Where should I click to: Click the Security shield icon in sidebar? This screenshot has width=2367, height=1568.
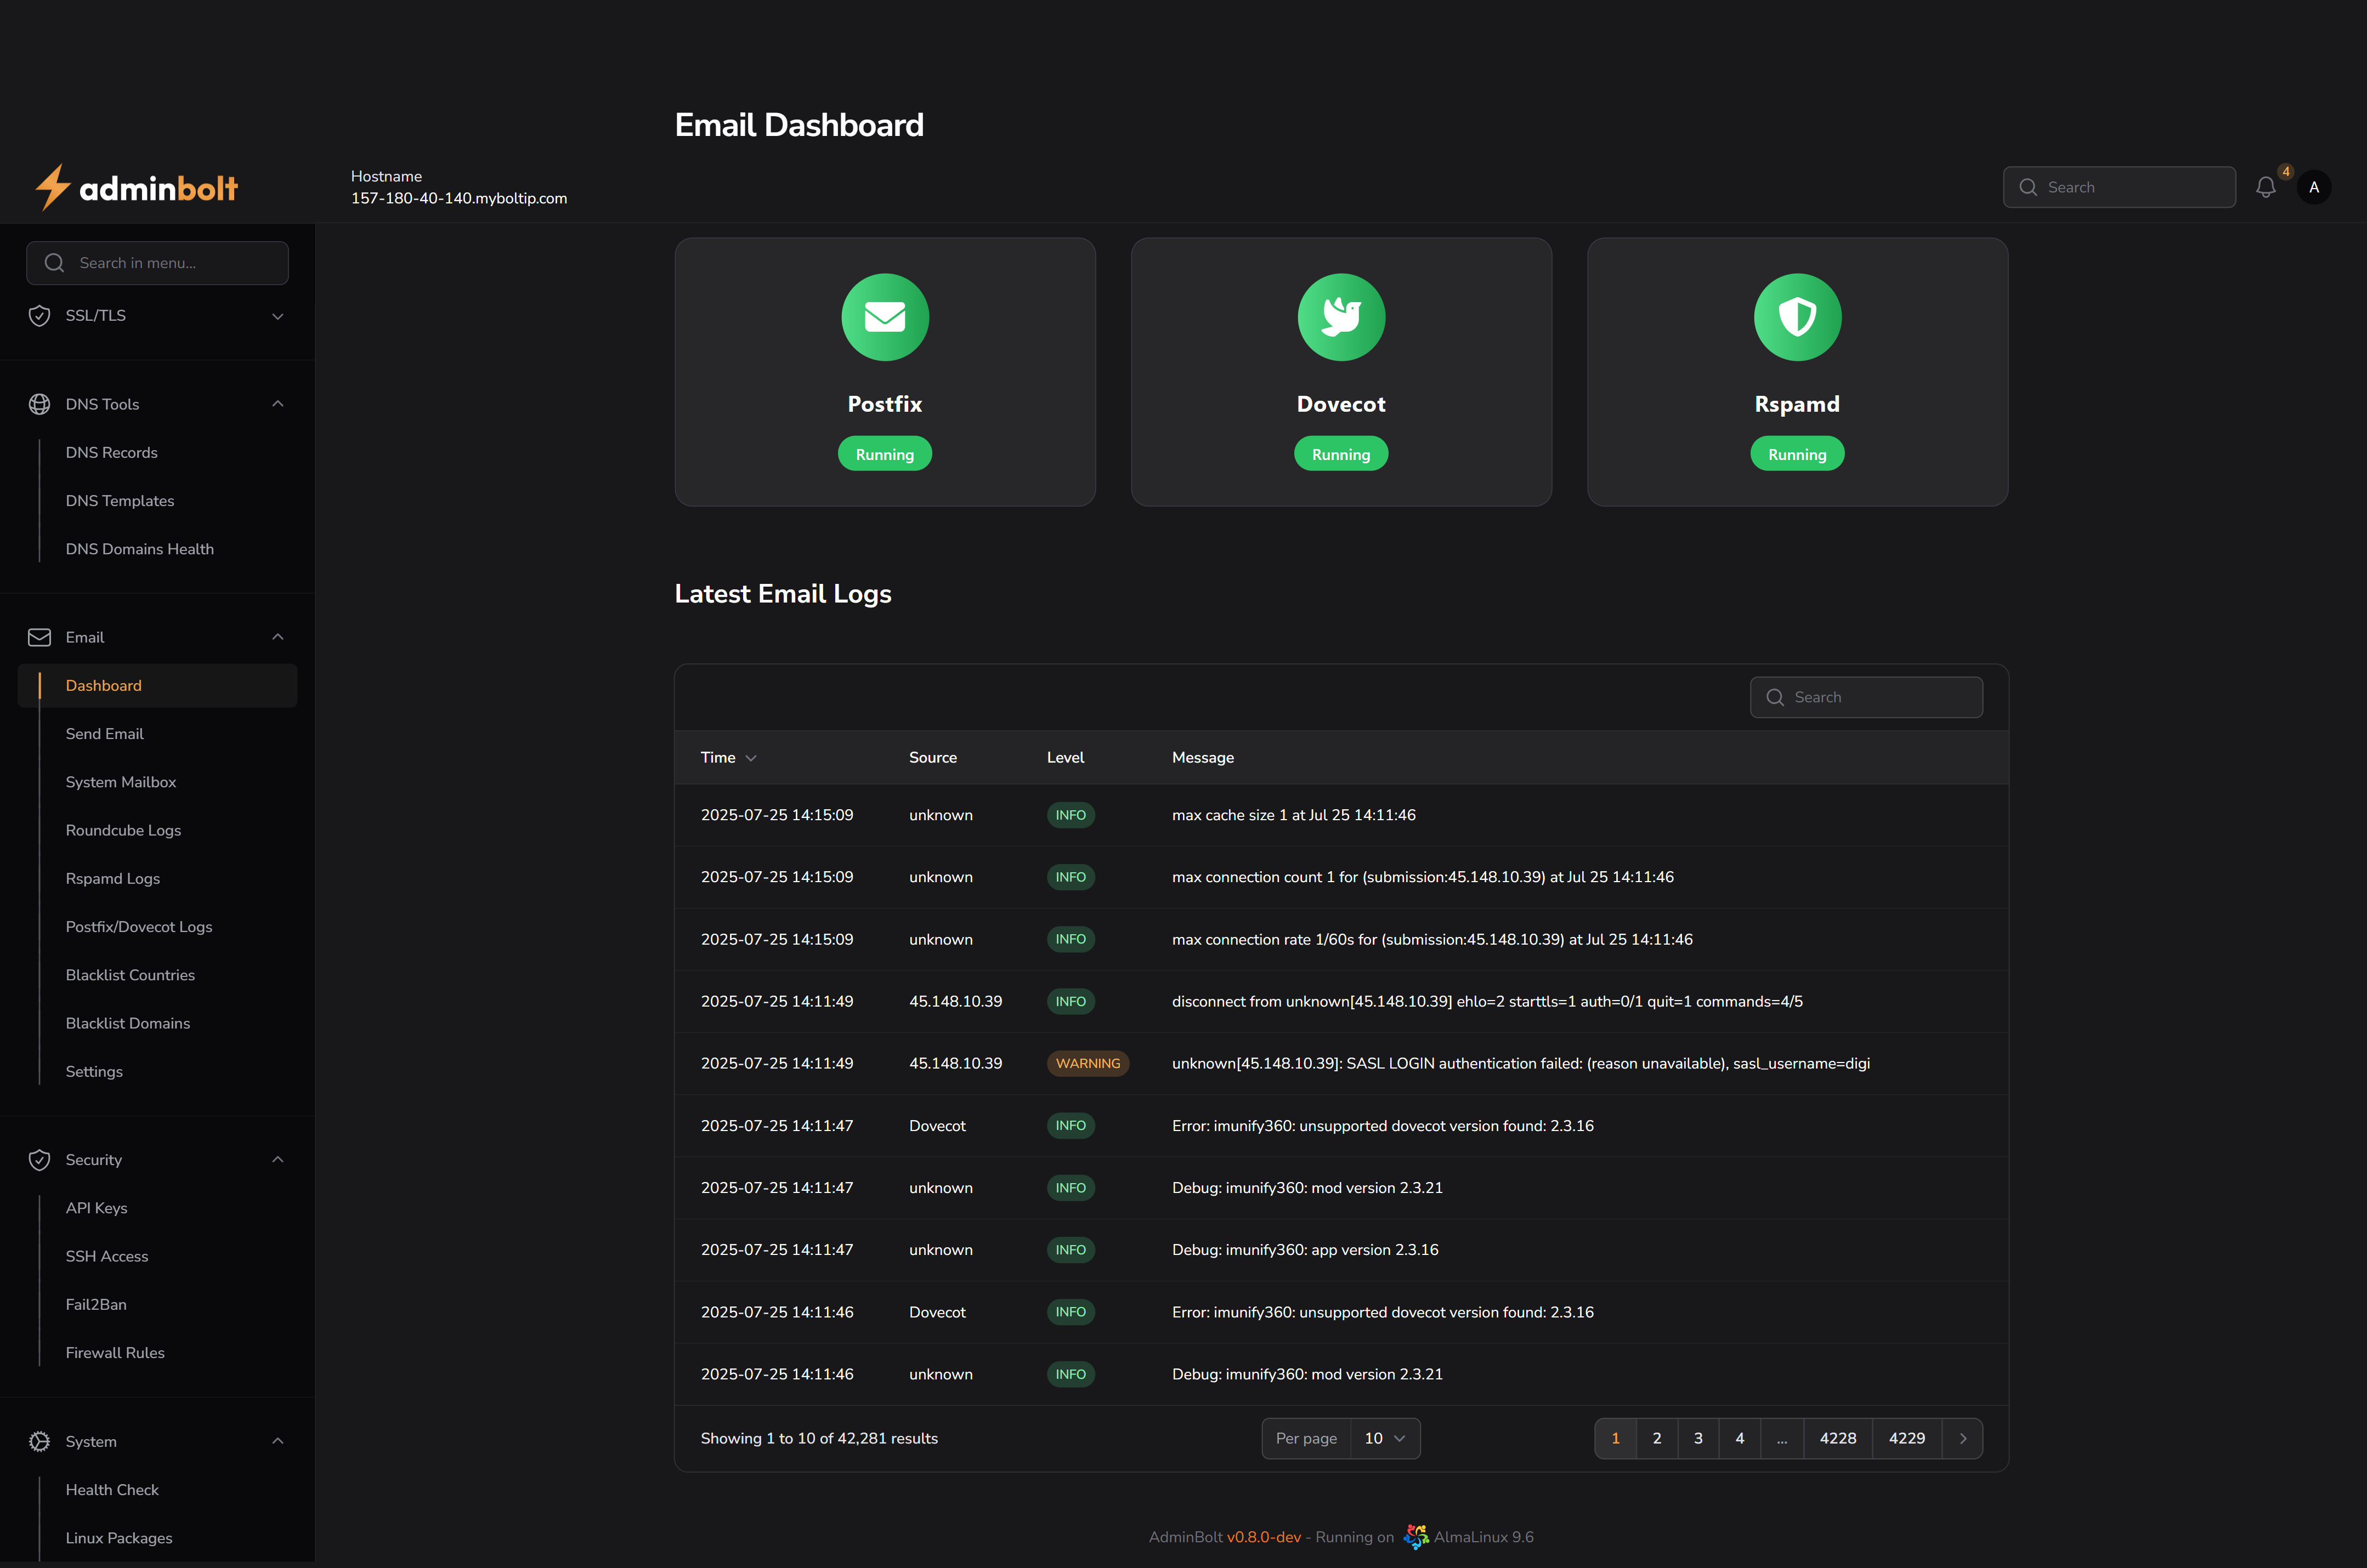[x=39, y=1159]
